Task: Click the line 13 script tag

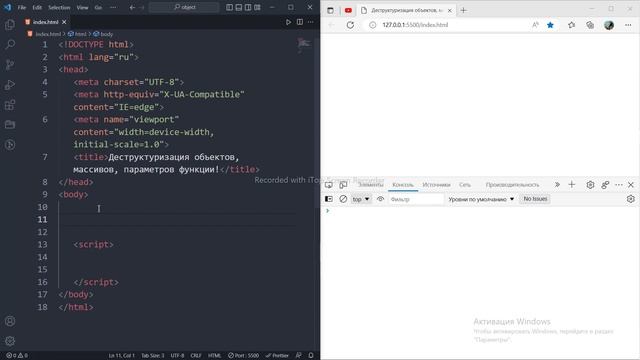Action: coord(93,244)
